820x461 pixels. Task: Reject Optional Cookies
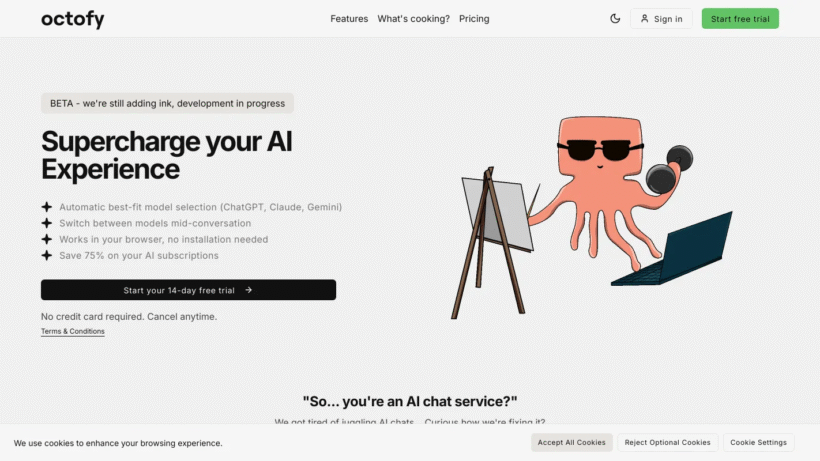667,442
